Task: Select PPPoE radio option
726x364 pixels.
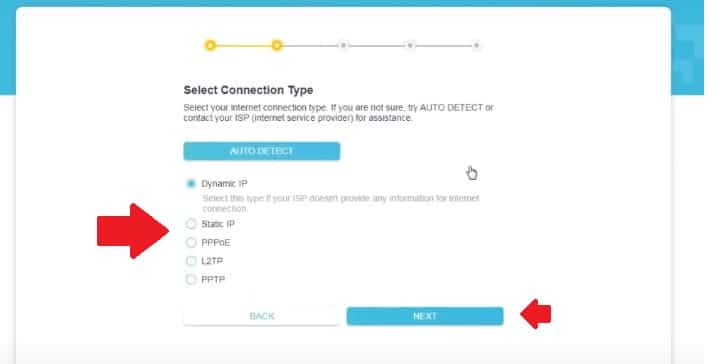Action: tap(191, 243)
